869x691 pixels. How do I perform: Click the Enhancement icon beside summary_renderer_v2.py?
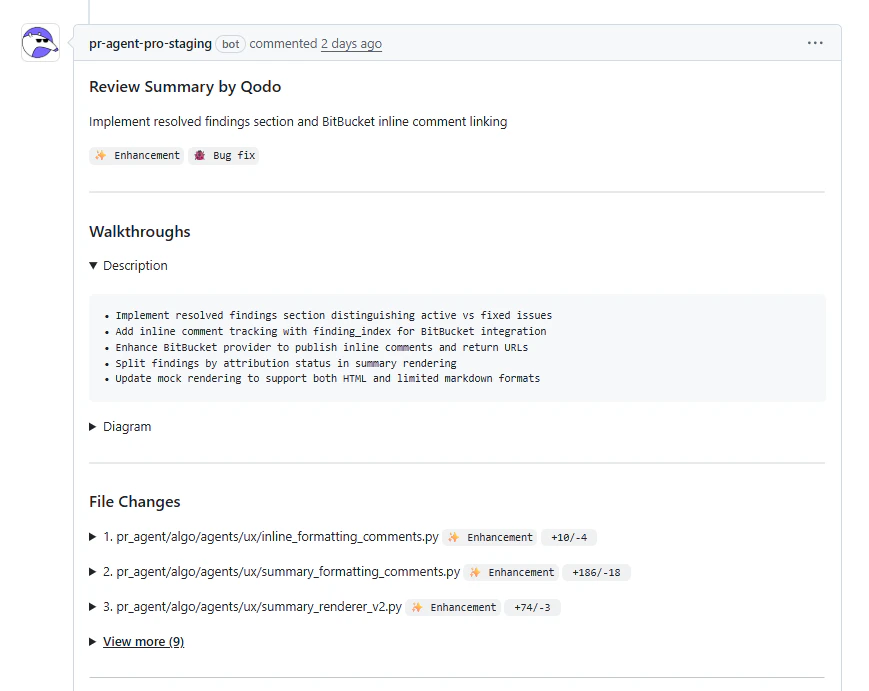(416, 607)
